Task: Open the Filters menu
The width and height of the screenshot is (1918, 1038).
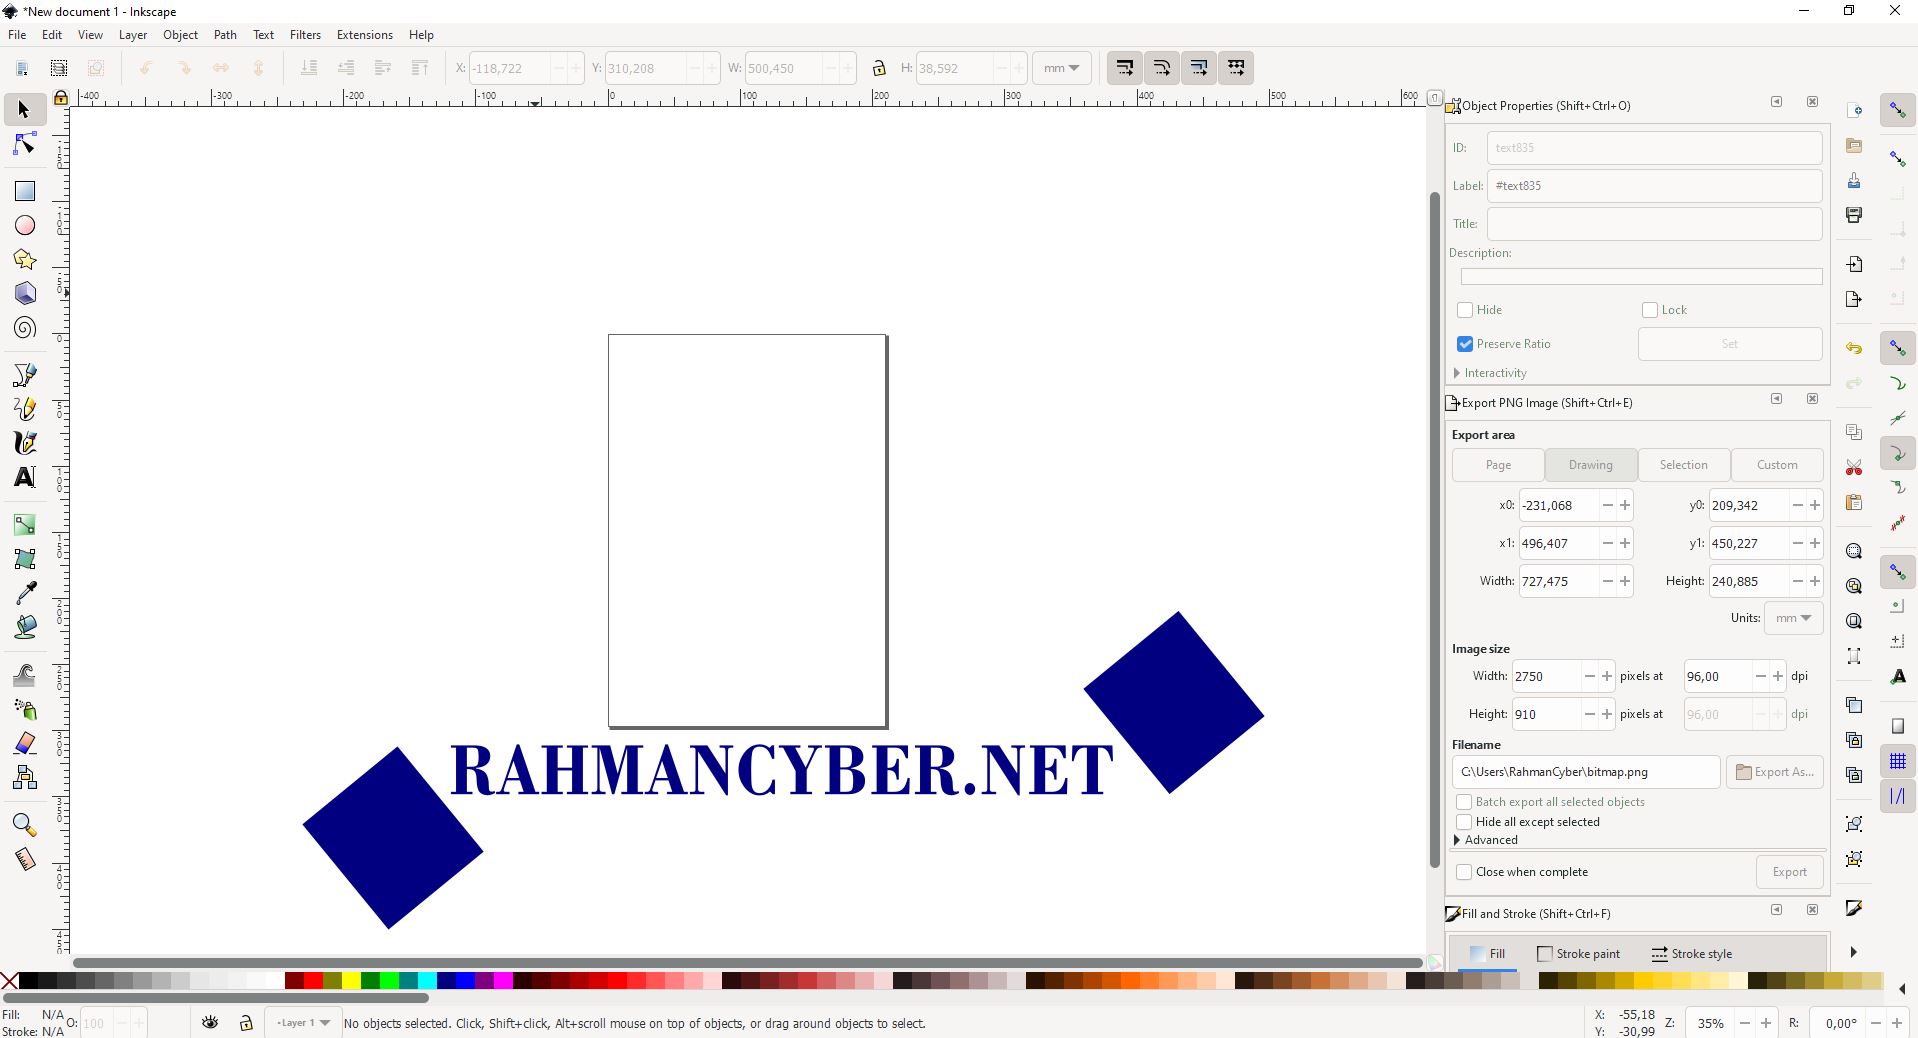Action: coord(305,34)
